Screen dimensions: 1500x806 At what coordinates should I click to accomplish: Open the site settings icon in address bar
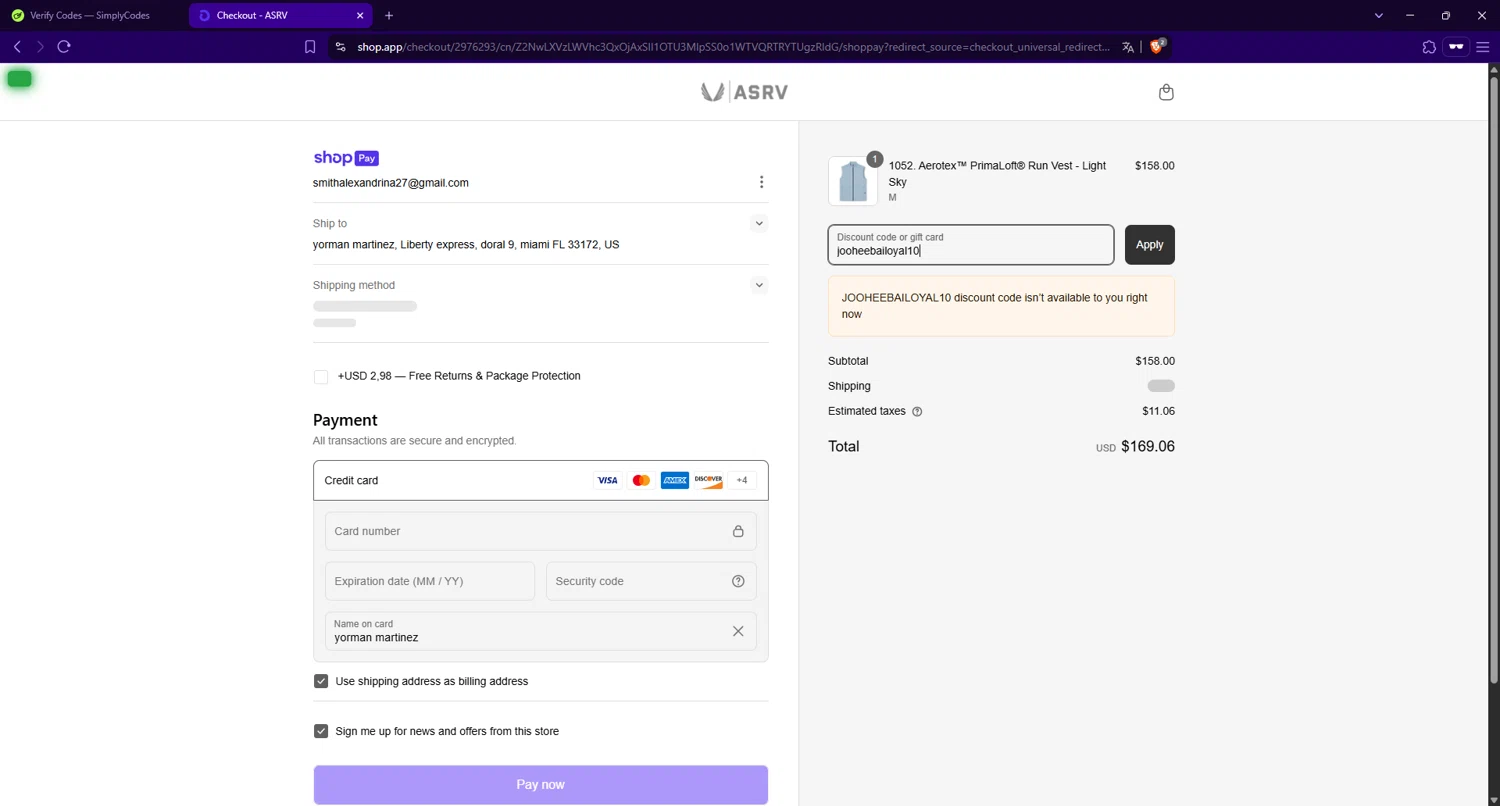[340, 47]
